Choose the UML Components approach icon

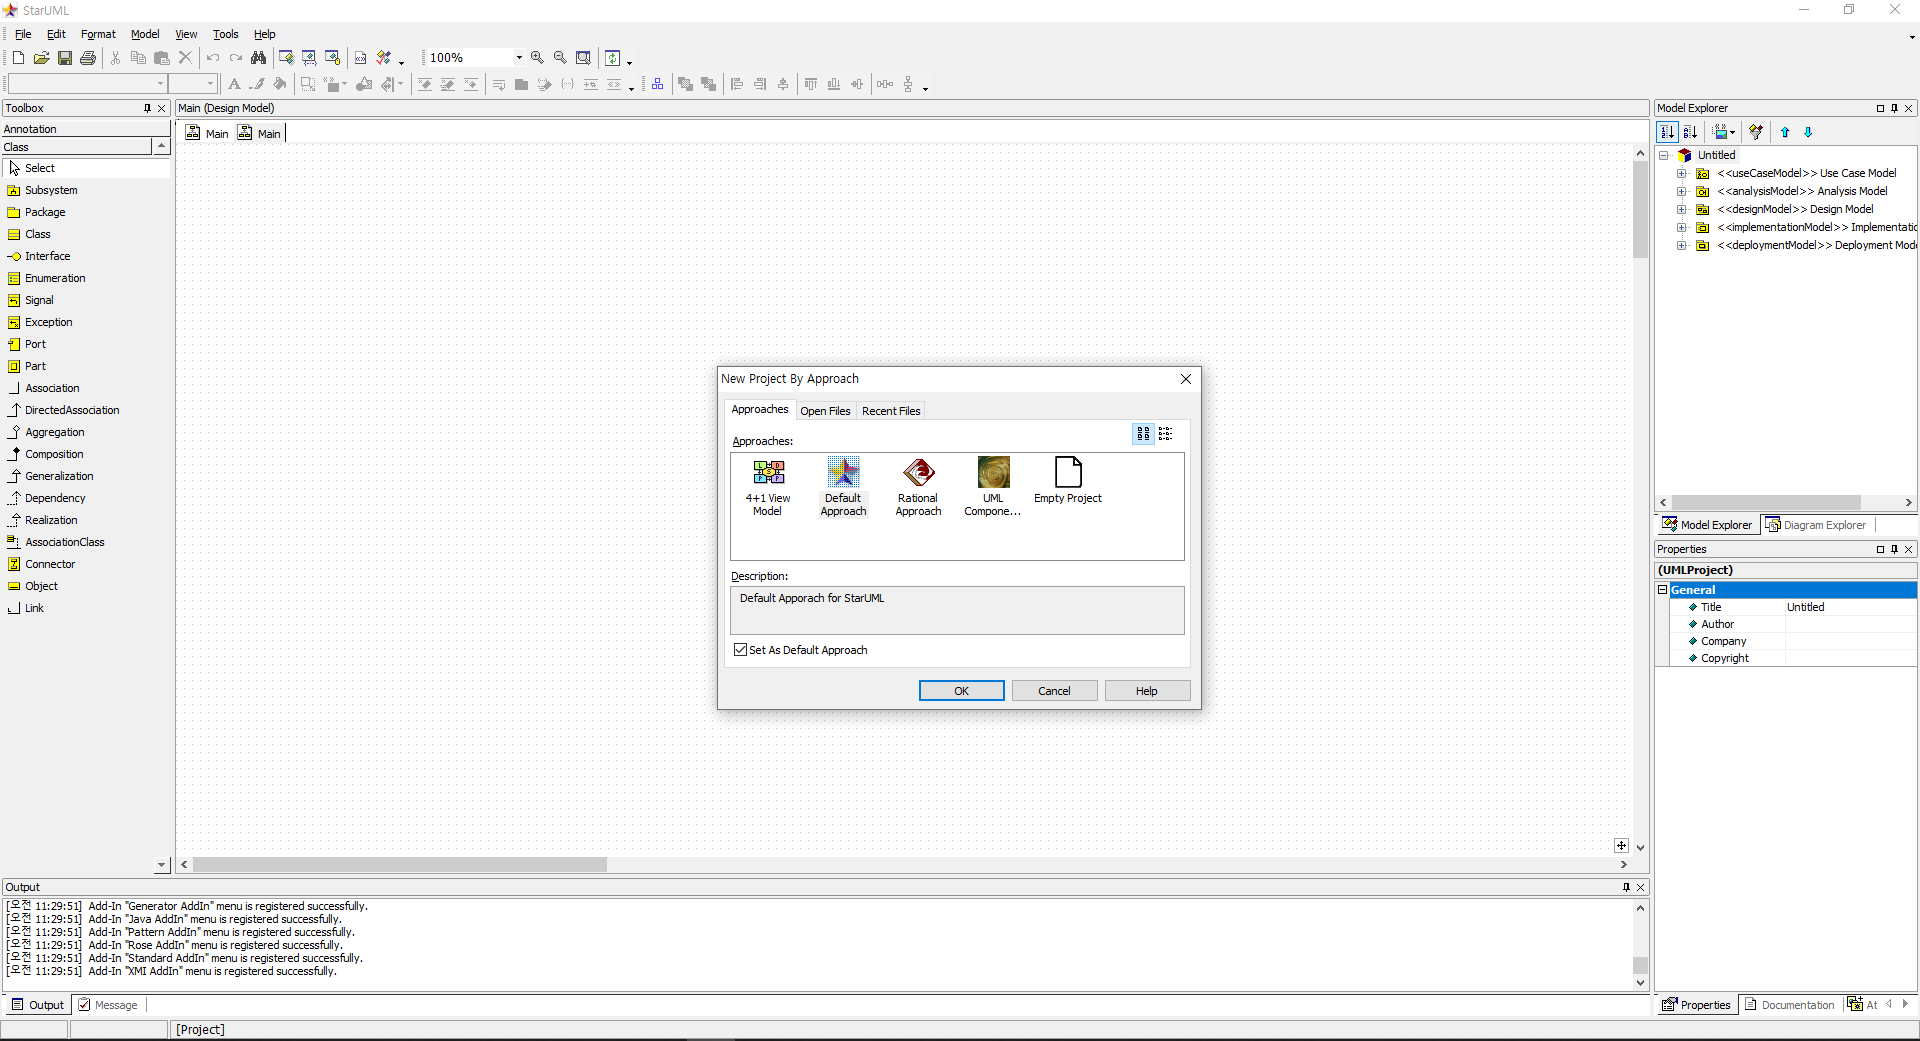pos(993,487)
